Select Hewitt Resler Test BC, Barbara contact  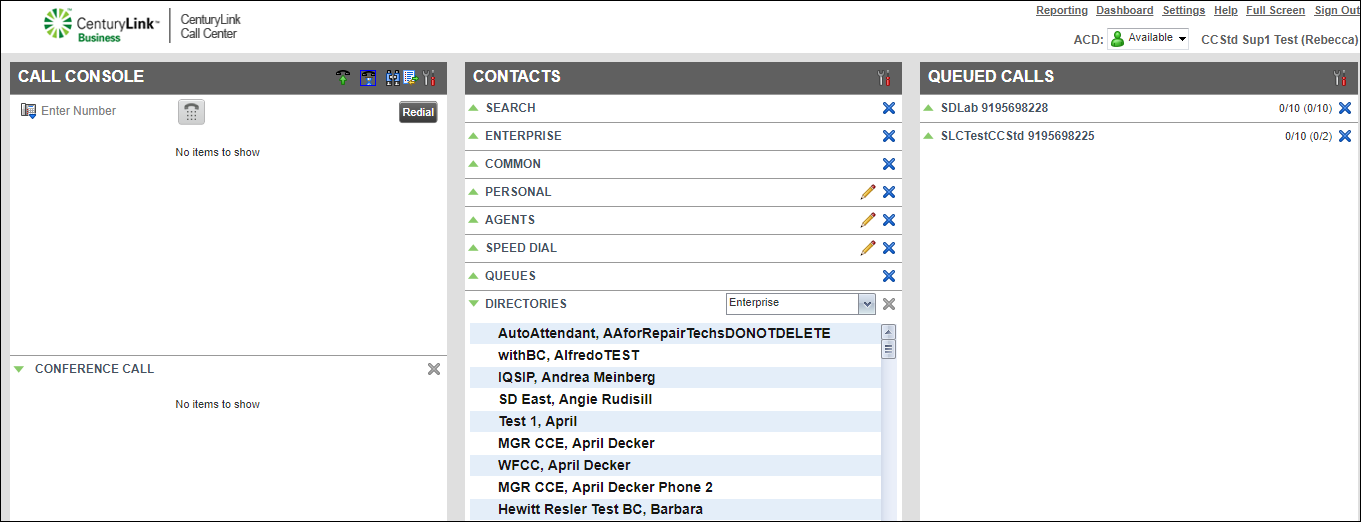(x=675, y=509)
